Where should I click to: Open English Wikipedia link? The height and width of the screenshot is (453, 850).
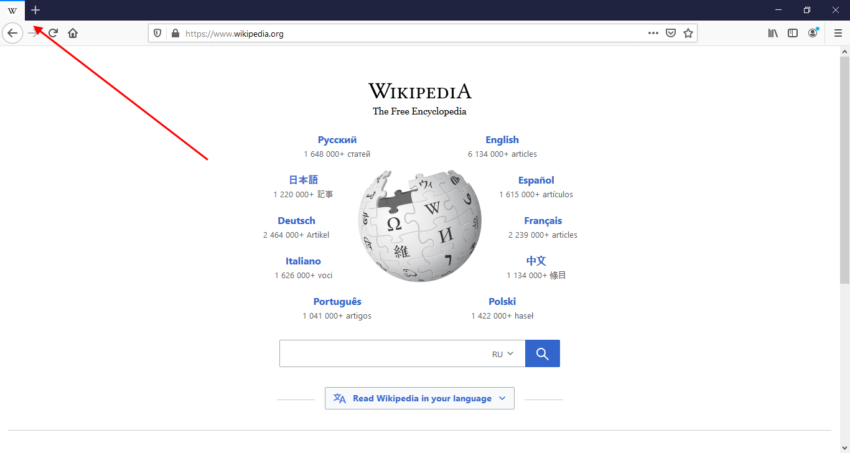coord(502,140)
